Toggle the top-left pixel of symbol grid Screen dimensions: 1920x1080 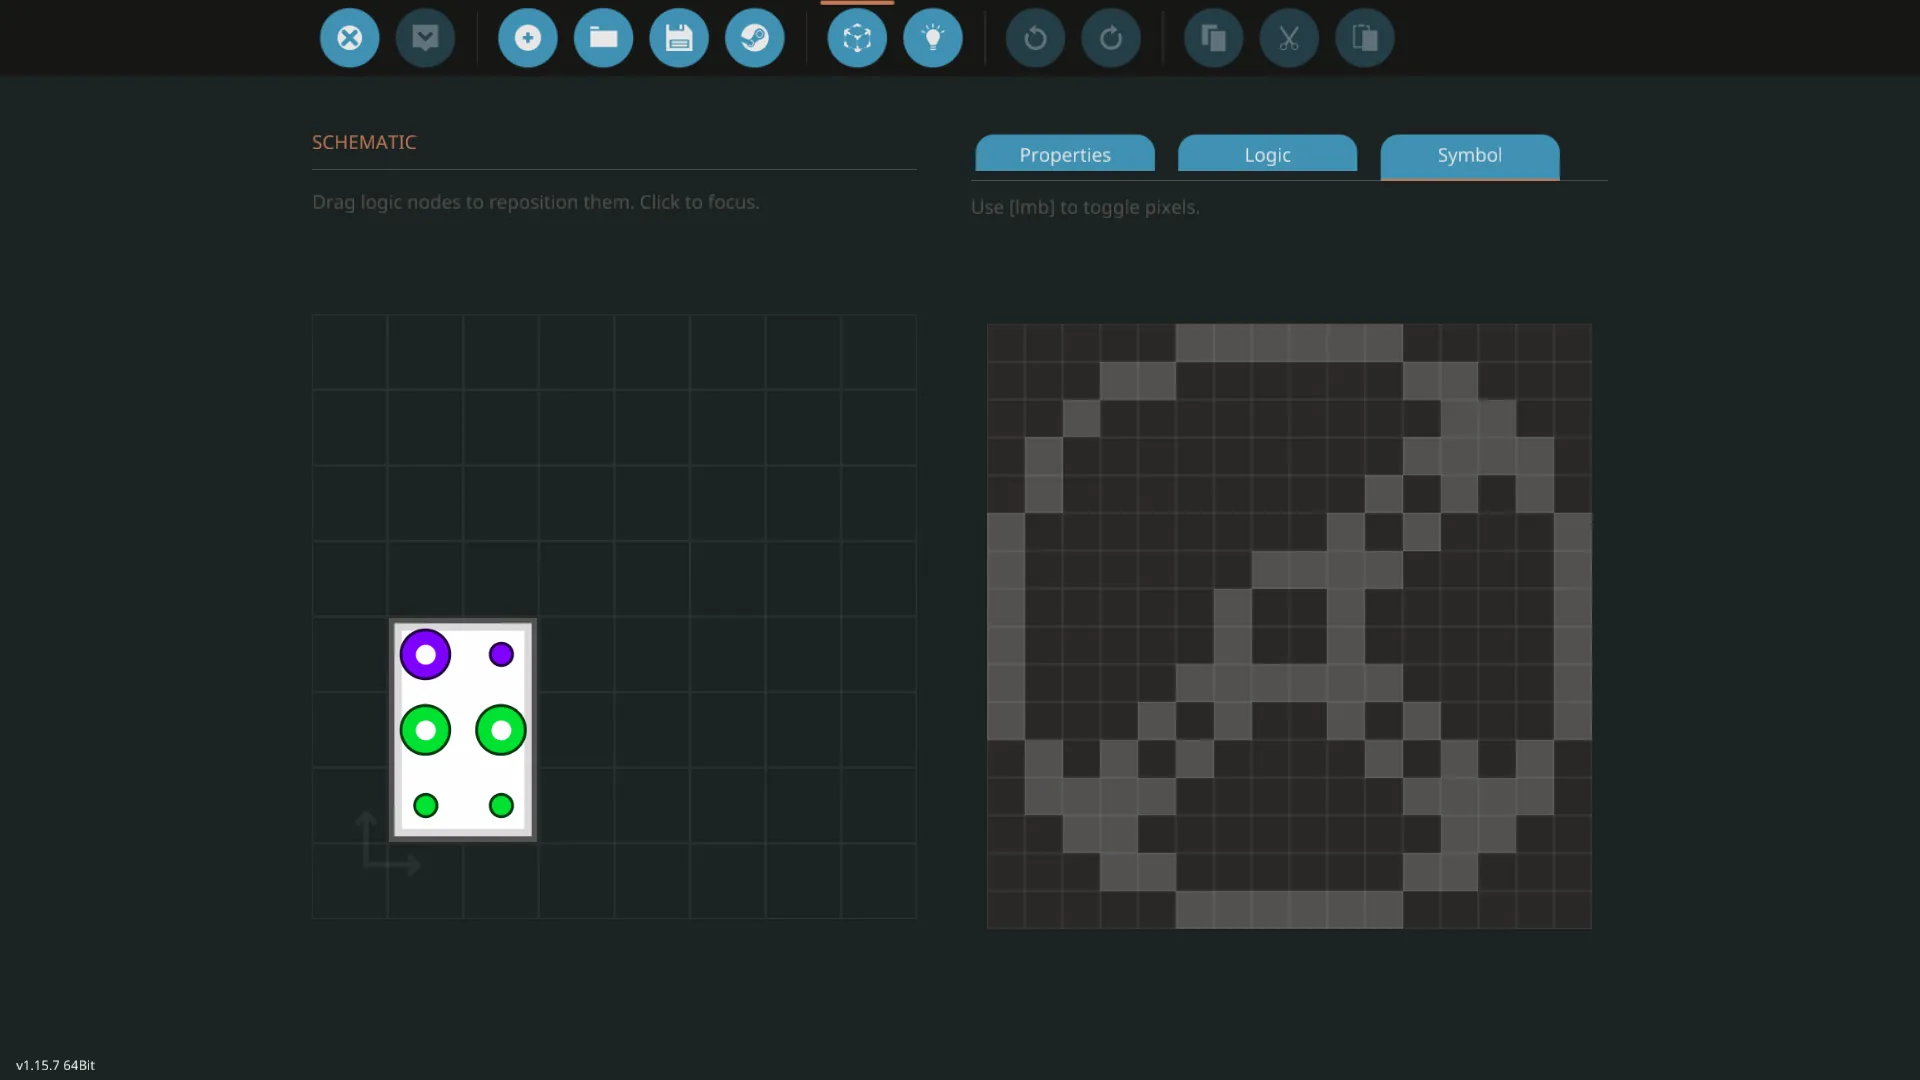[x=1006, y=342]
